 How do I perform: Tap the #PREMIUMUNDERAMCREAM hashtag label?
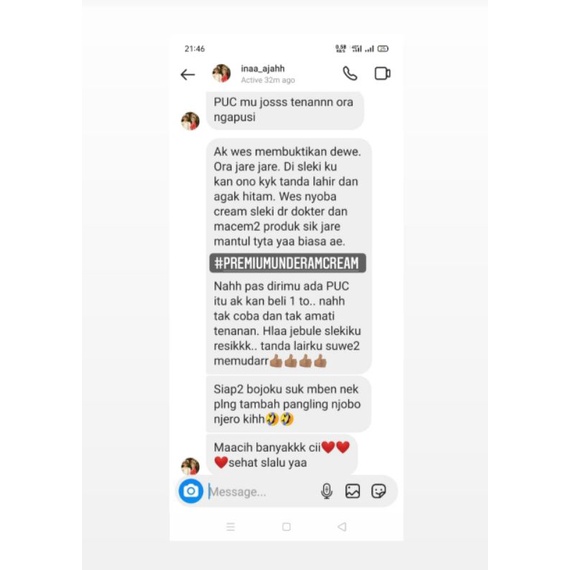point(288,263)
